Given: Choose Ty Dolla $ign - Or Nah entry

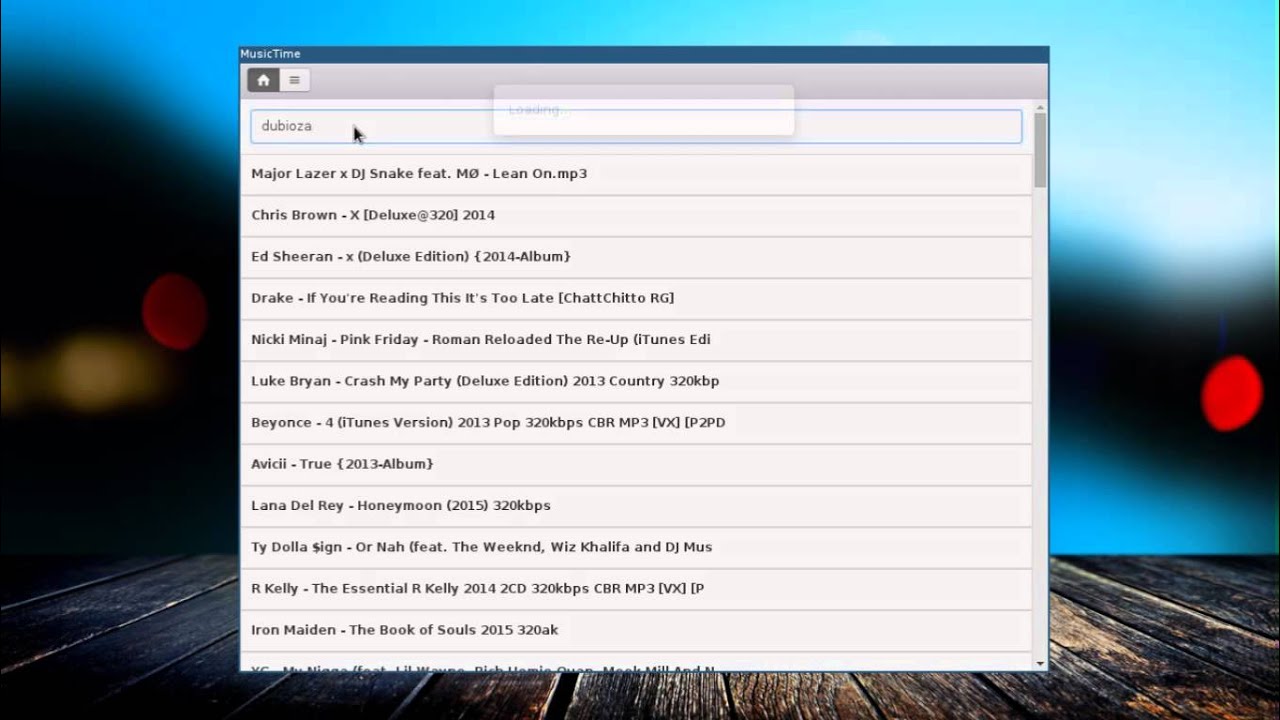Looking at the screenshot, I should pos(636,548).
